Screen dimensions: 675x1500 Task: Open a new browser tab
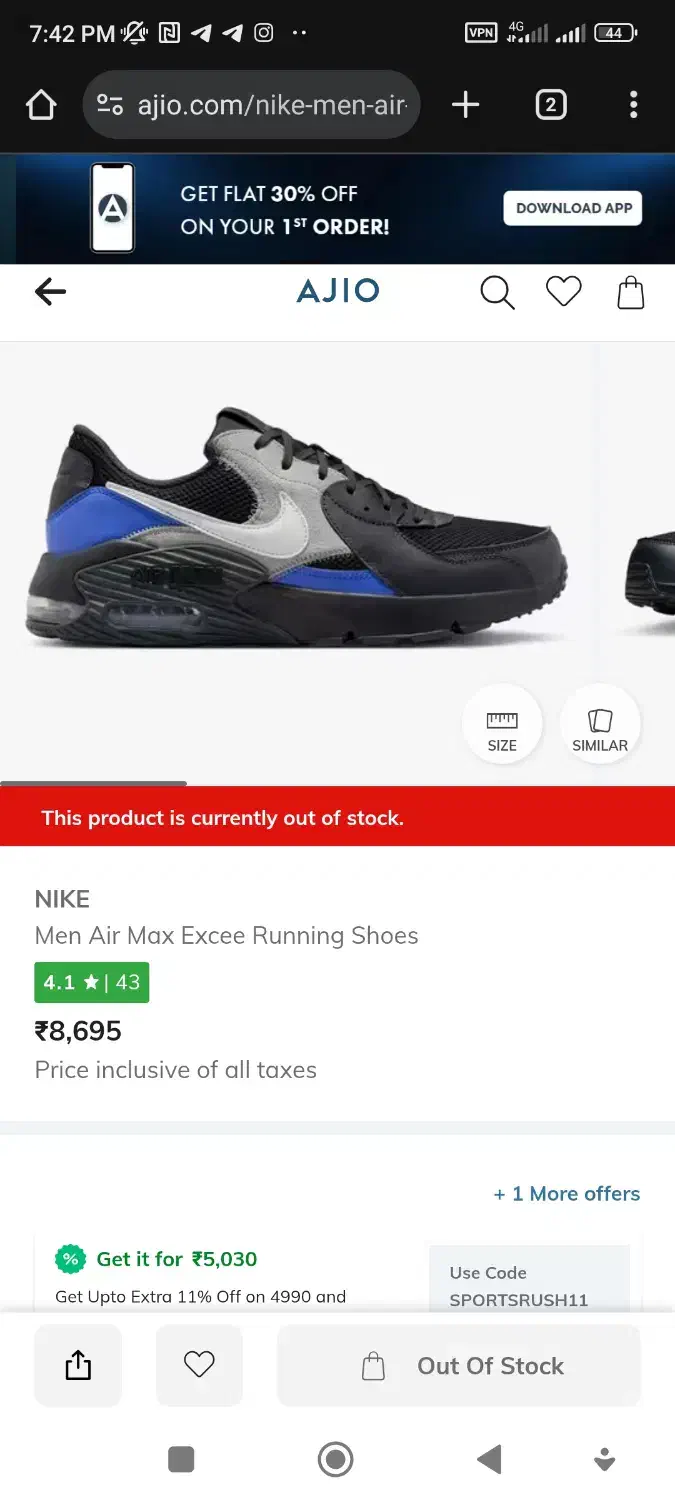click(x=465, y=105)
